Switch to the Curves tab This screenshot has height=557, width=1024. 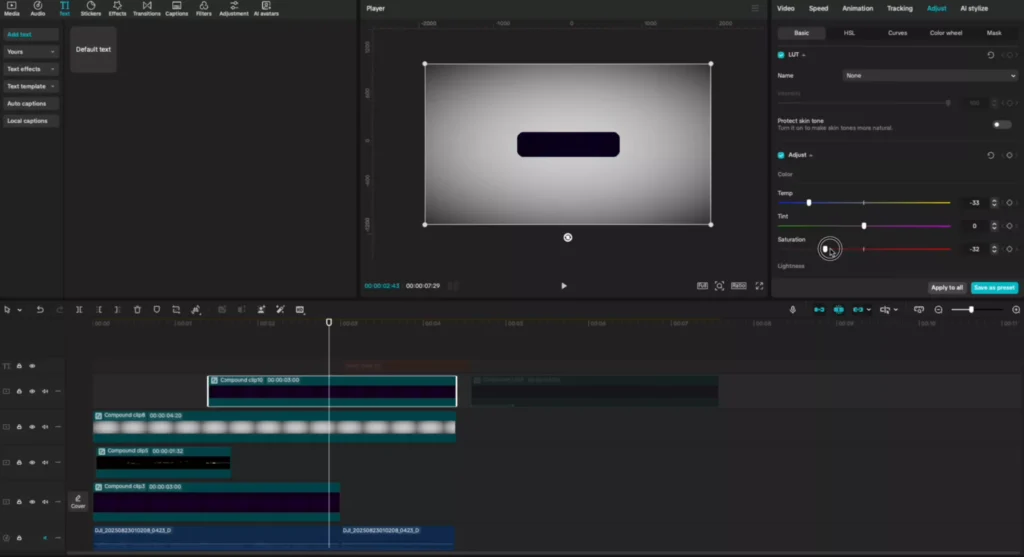tap(897, 33)
